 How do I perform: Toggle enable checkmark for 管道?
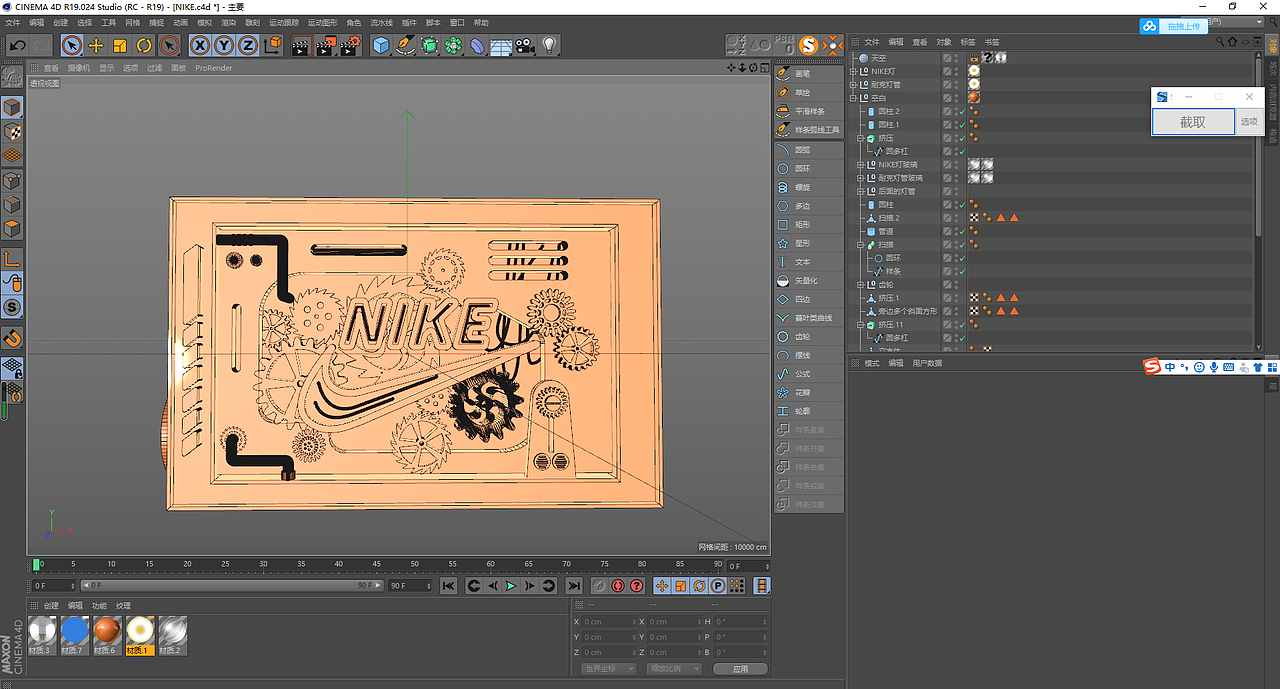click(962, 232)
